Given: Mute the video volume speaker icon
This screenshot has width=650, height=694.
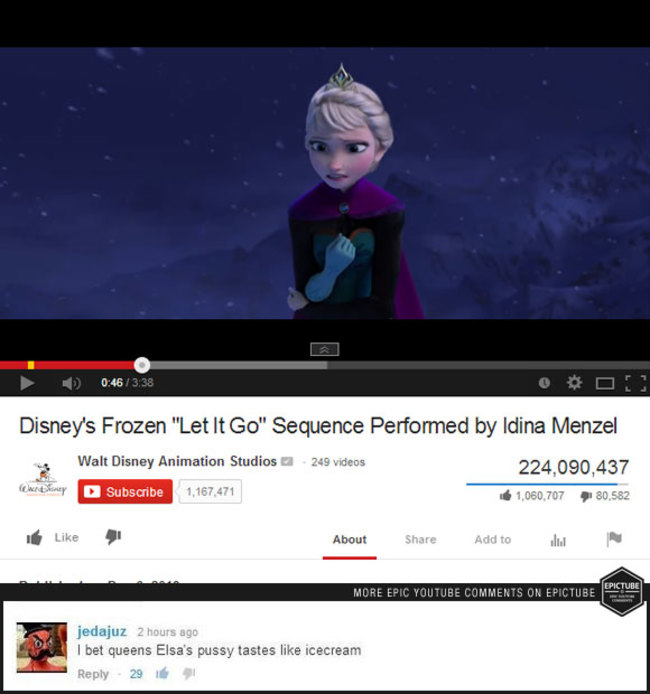Looking at the screenshot, I should tap(71, 383).
